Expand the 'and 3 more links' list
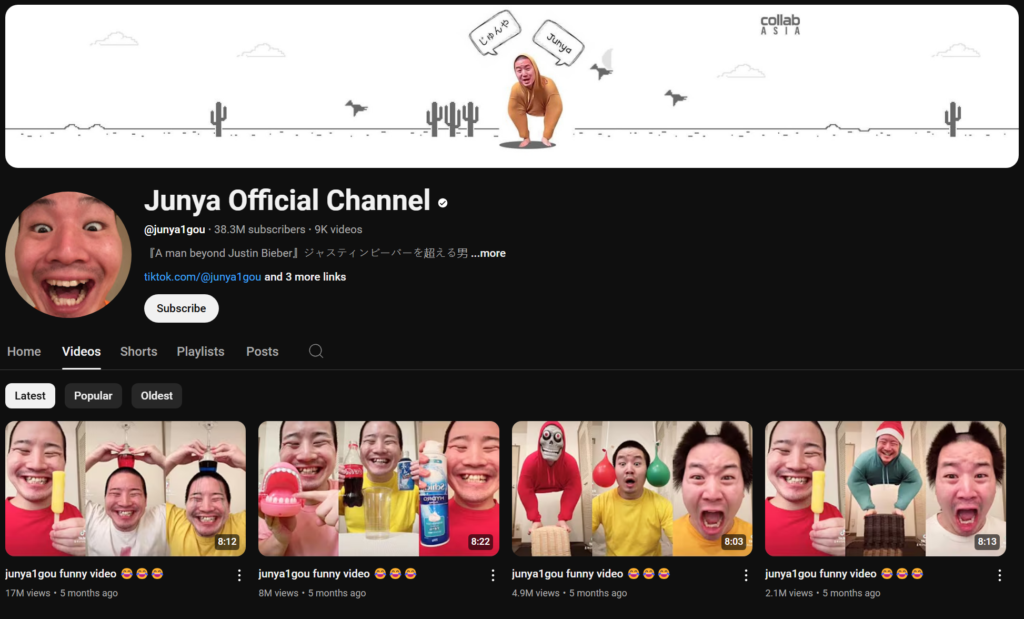 coord(305,277)
